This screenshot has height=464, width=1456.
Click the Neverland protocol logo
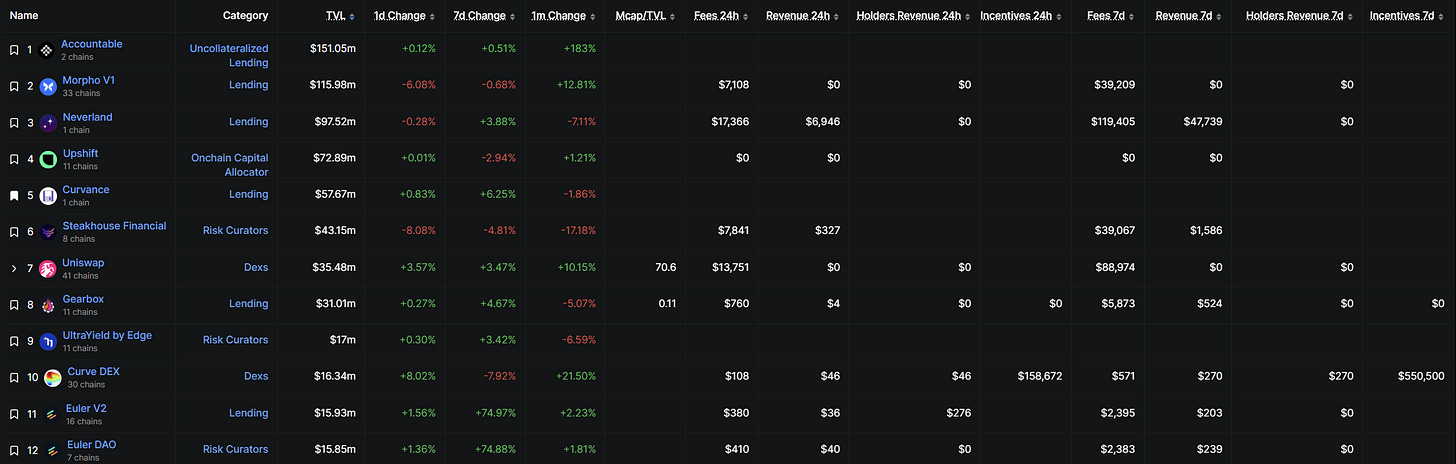point(47,123)
